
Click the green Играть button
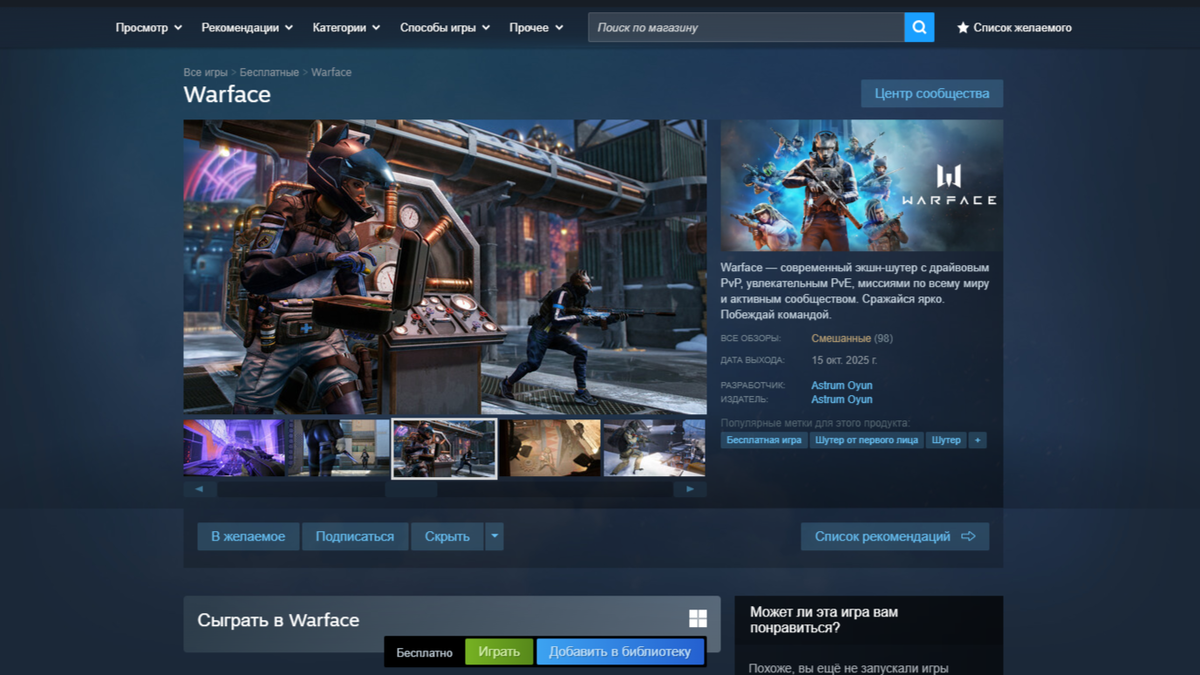click(499, 652)
